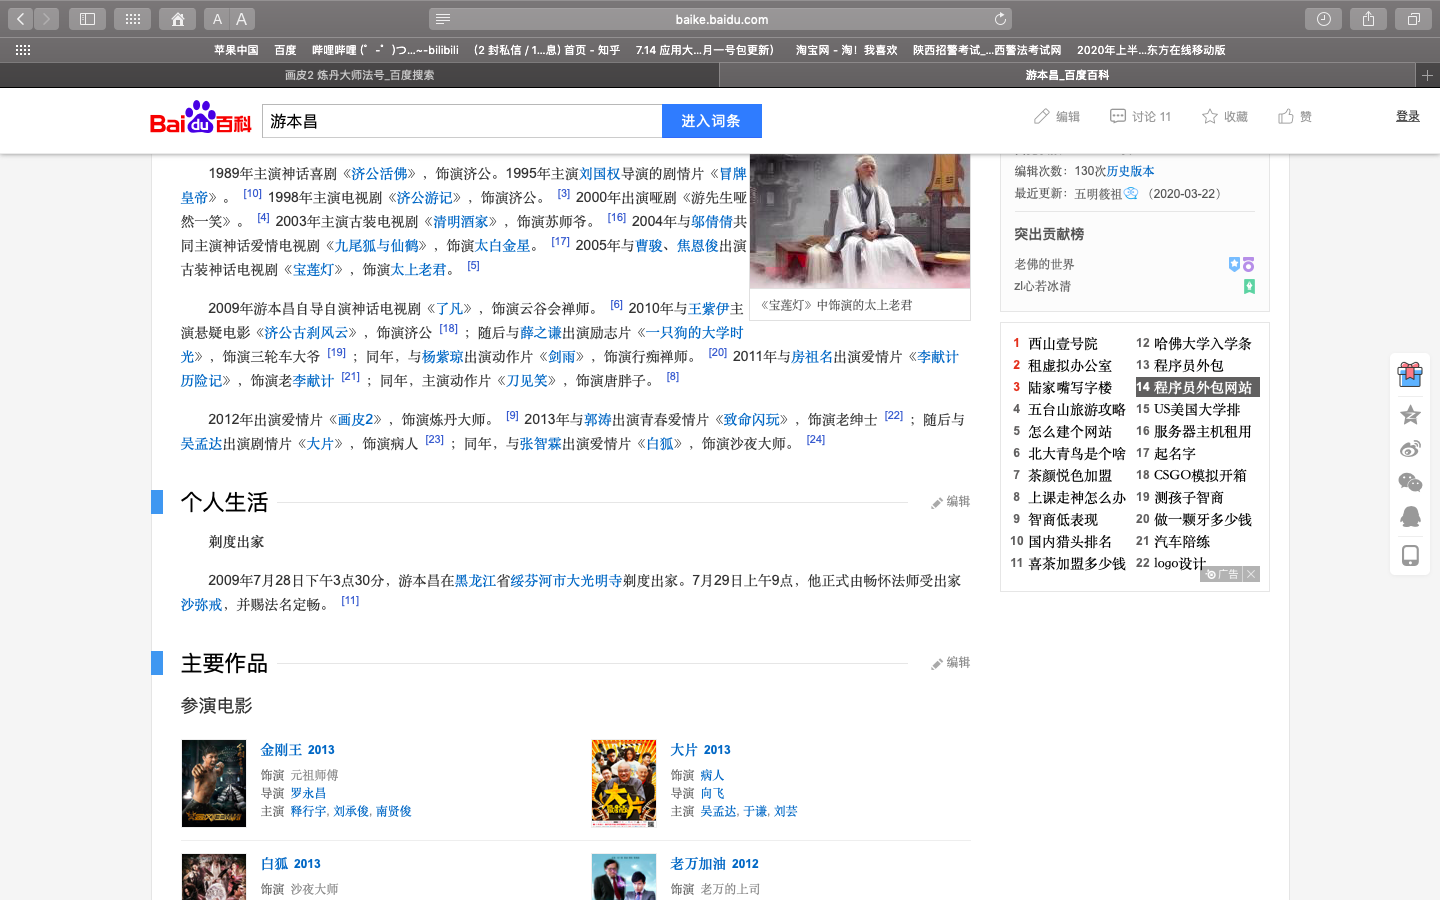
Task: Select the 游本昌_百度百科 tab
Action: coord(1067,75)
